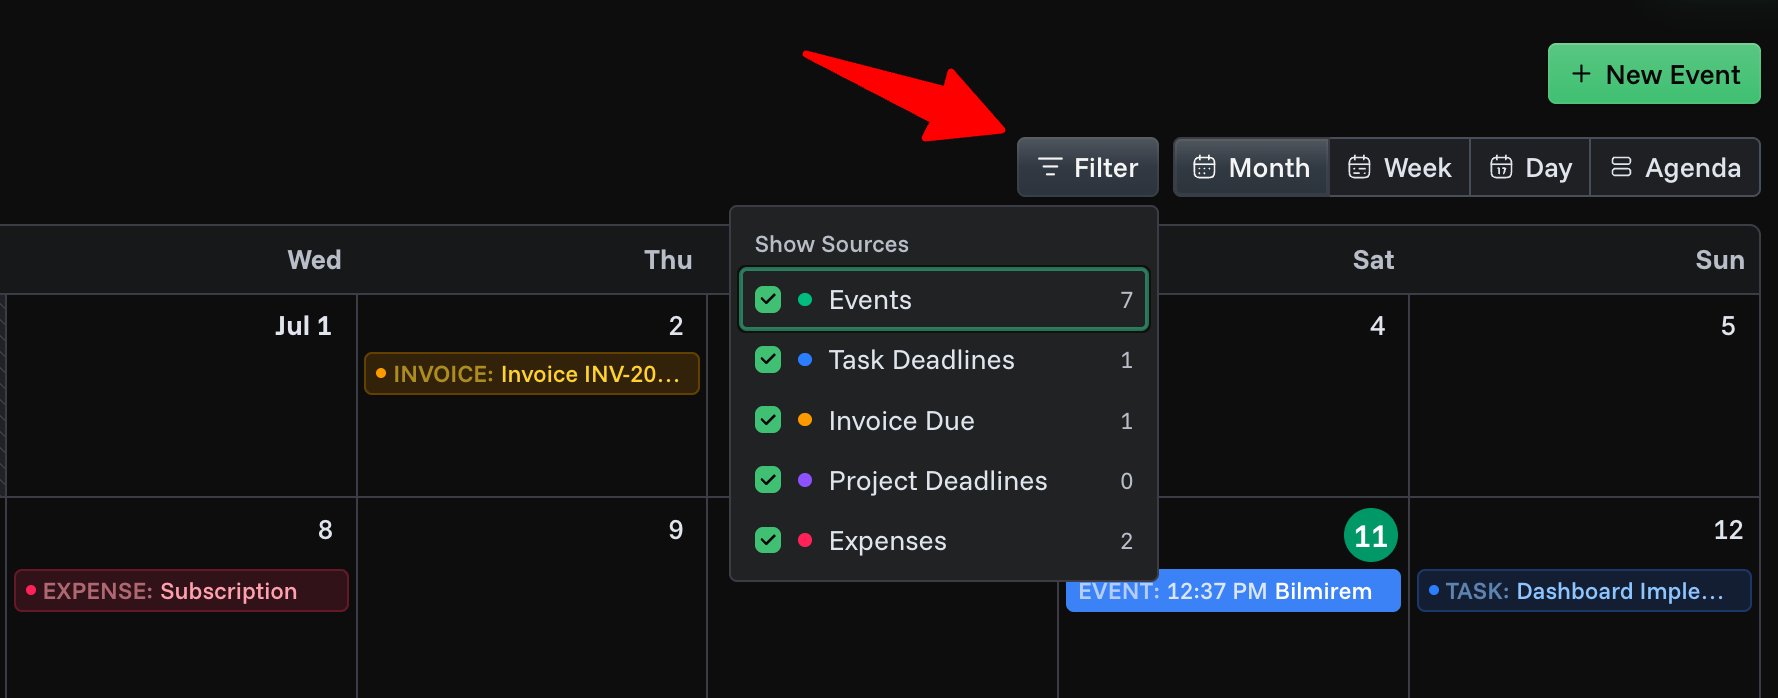1778x698 pixels.
Task: Click the Wed column header
Action: (314, 260)
